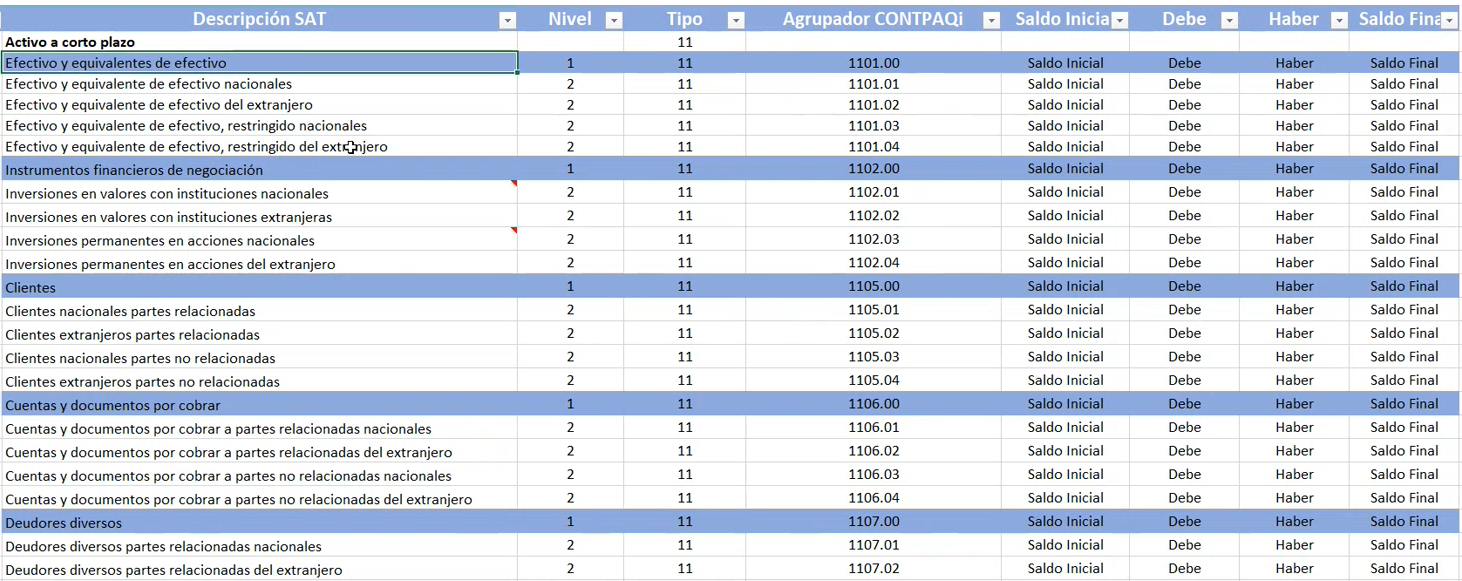Screen dimensions: 1462x581
Task: Open the Debe column filter dropdown
Action: click(1229, 20)
